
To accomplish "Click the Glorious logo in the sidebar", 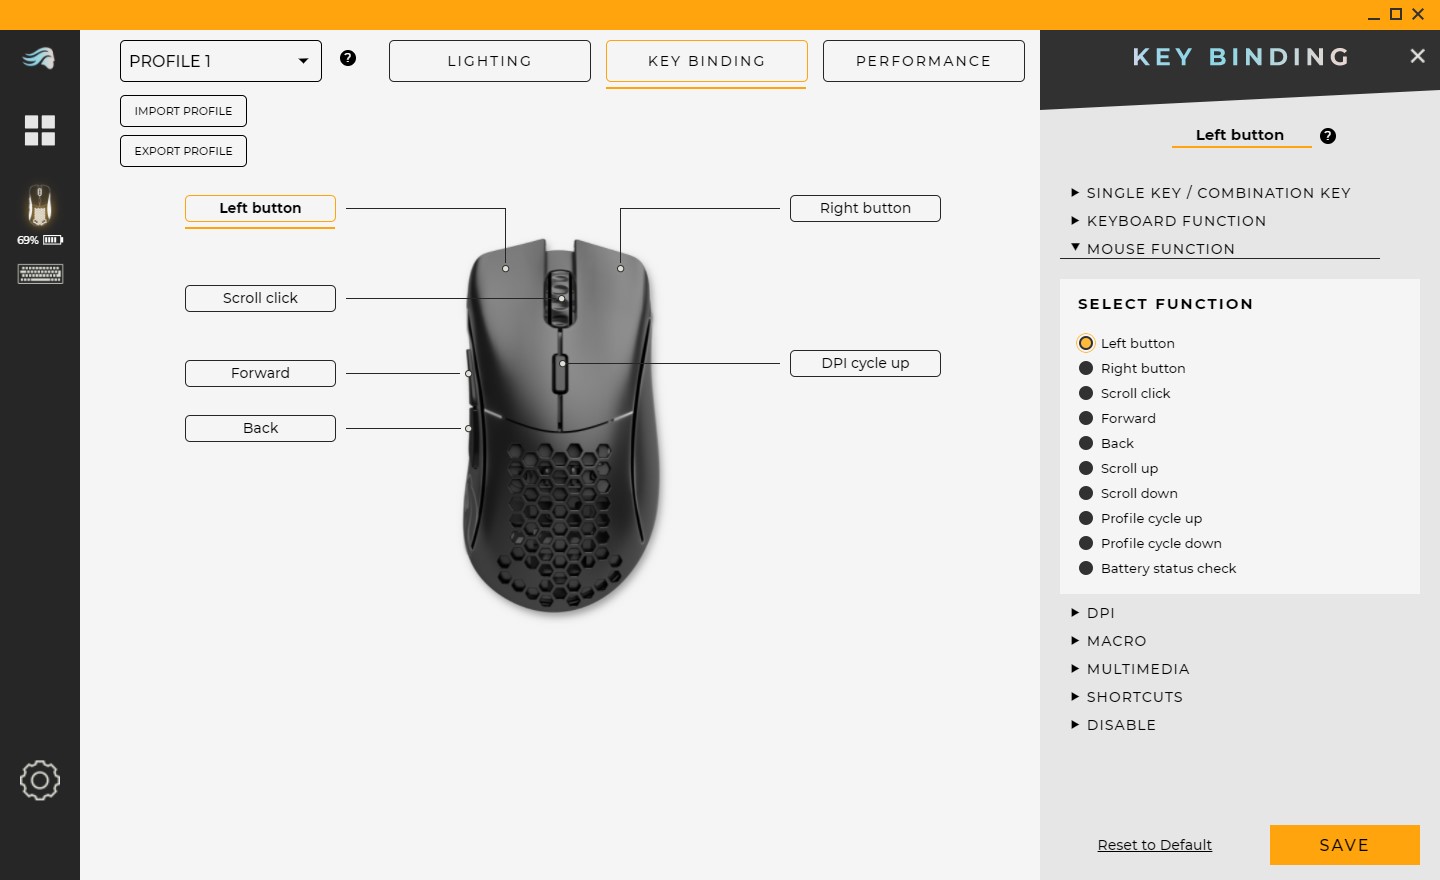I will coord(40,60).
